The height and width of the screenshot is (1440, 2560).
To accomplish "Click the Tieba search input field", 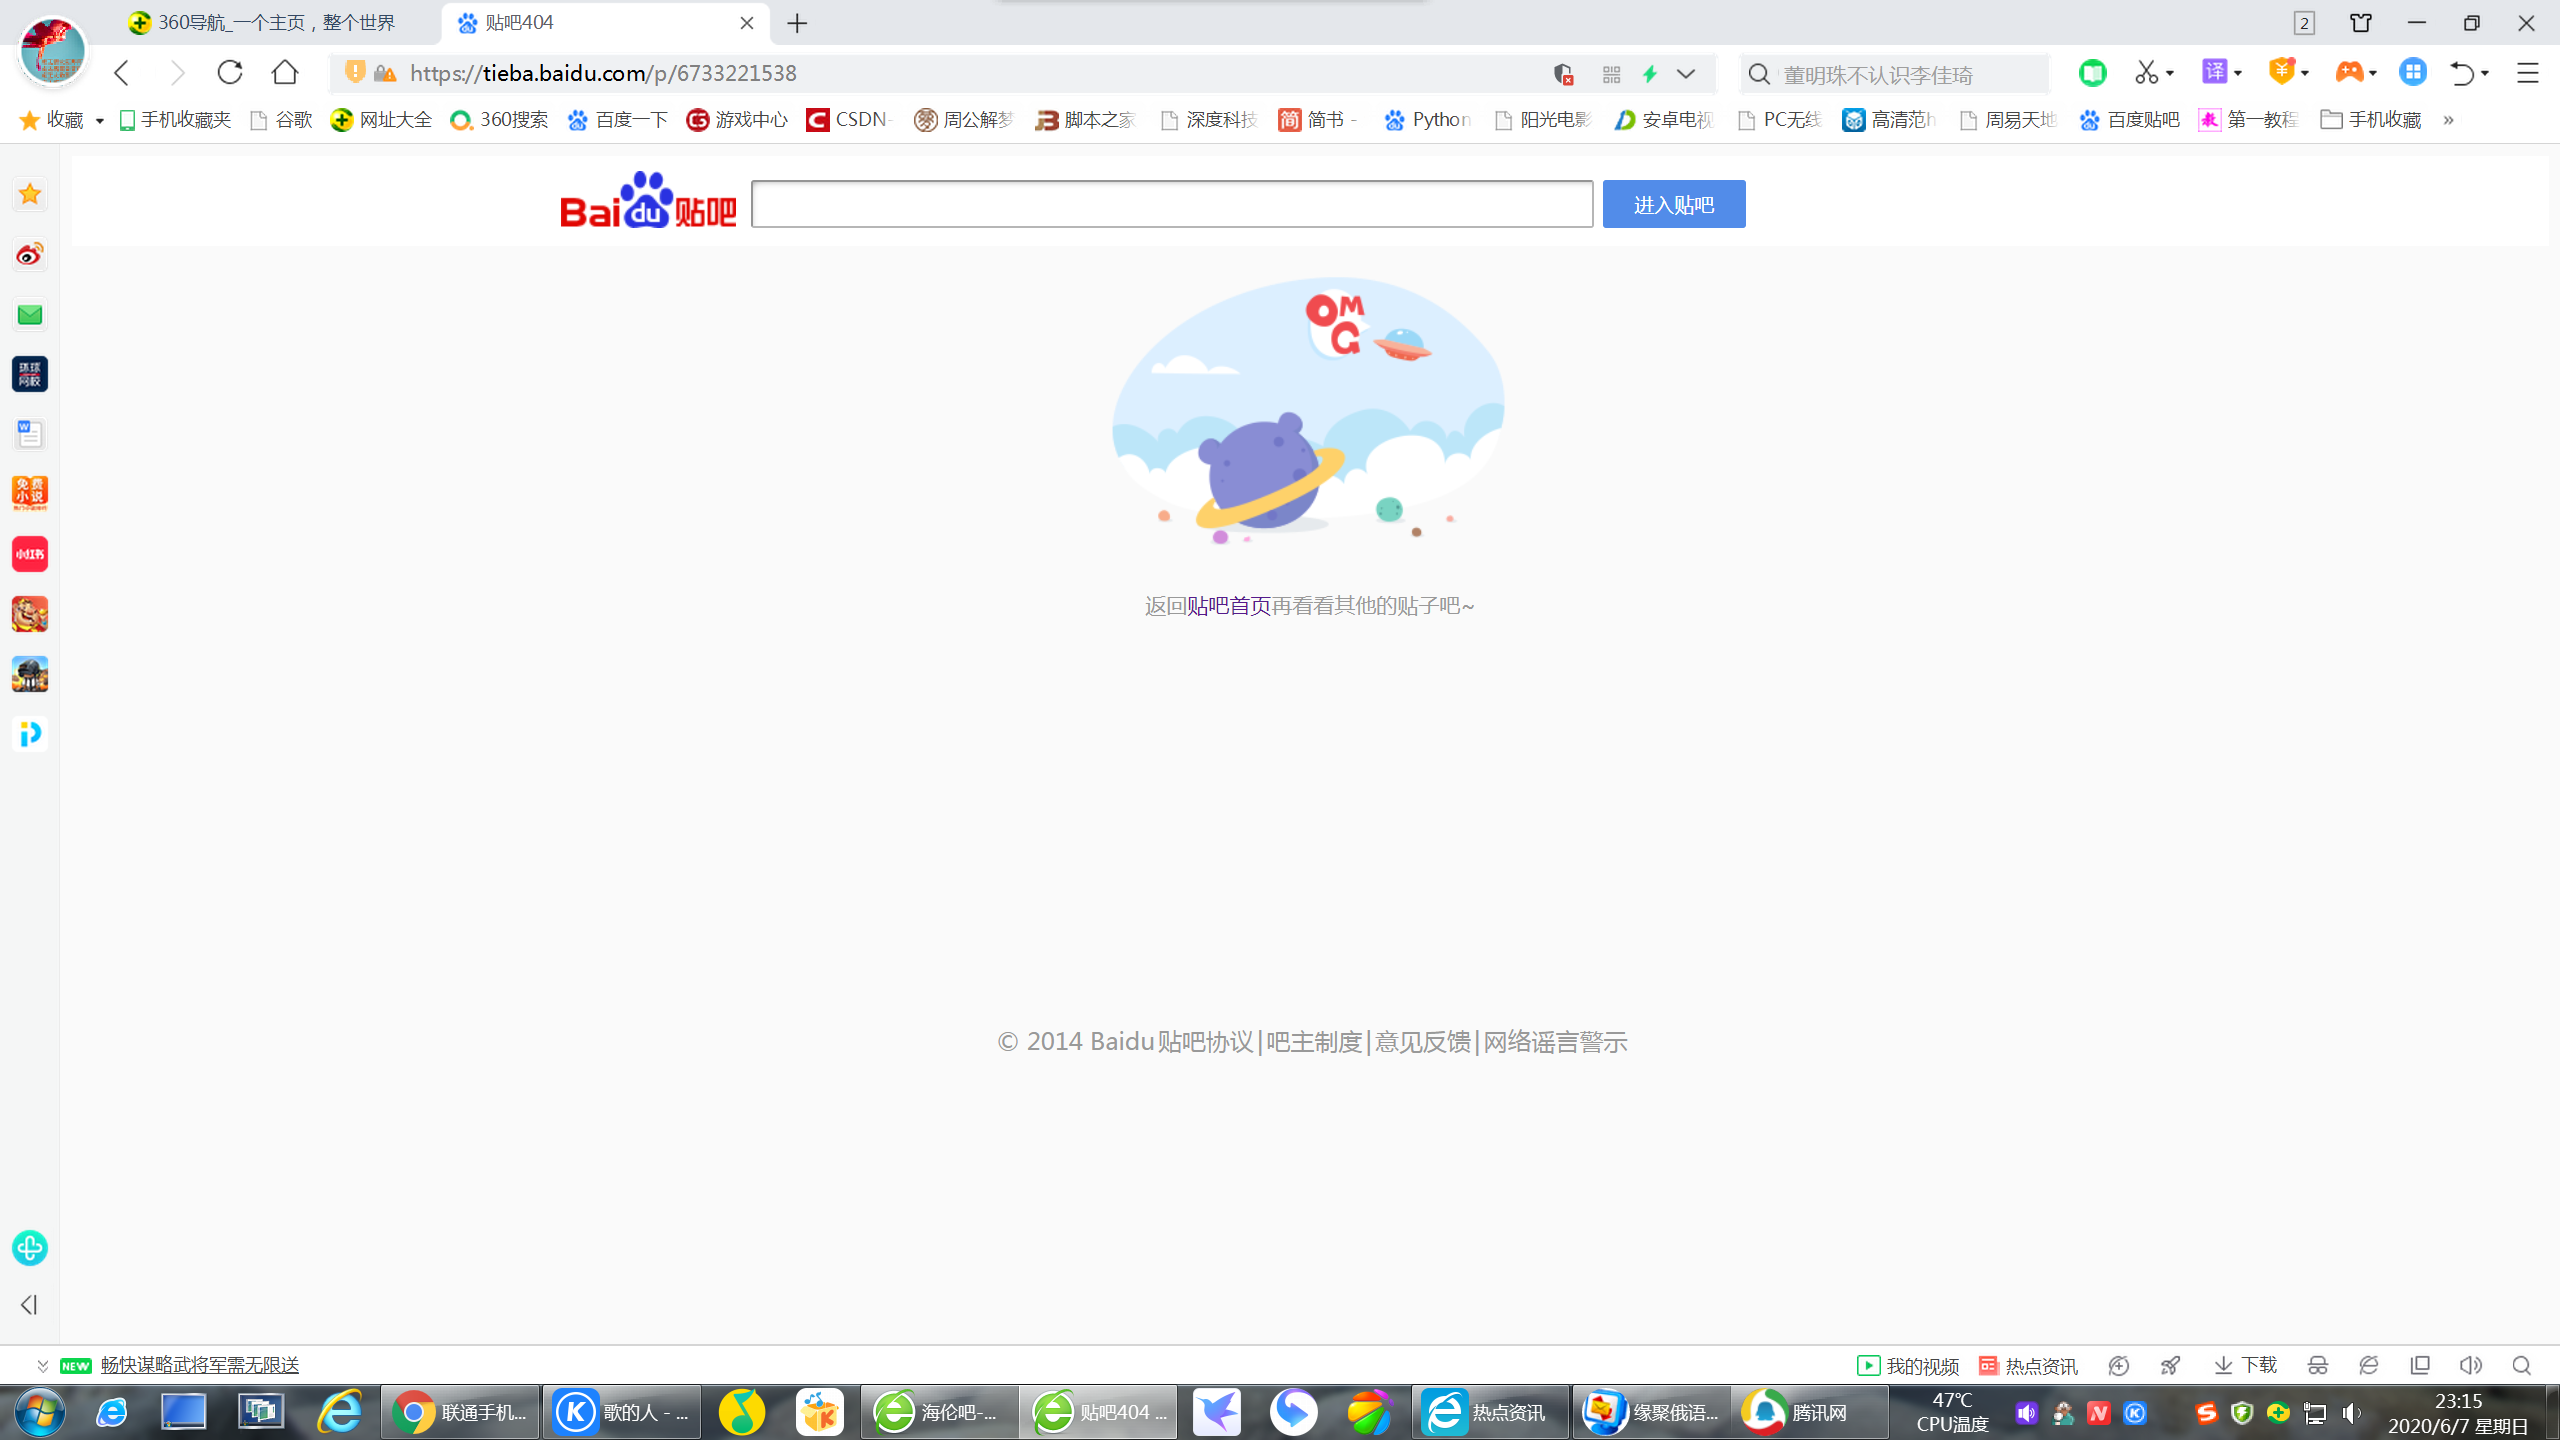I will pyautogui.click(x=1172, y=204).
